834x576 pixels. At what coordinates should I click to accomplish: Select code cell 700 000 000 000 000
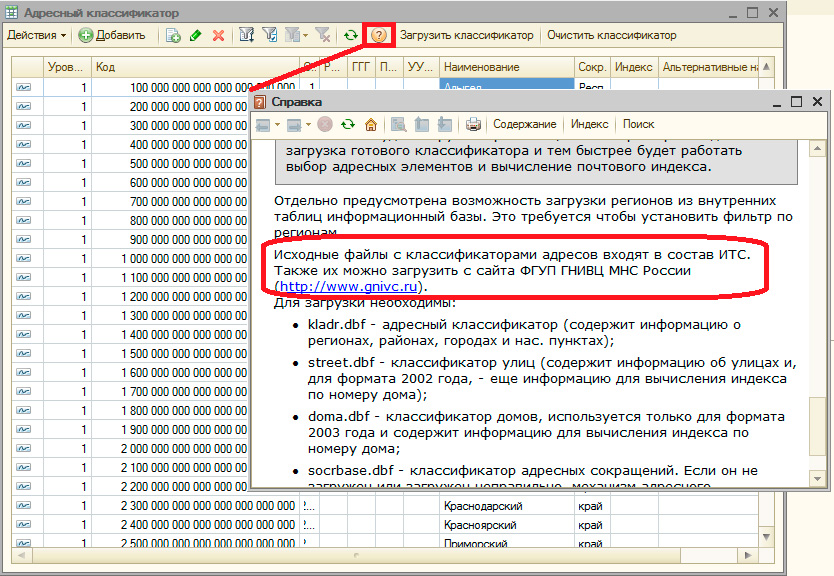tap(170, 202)
